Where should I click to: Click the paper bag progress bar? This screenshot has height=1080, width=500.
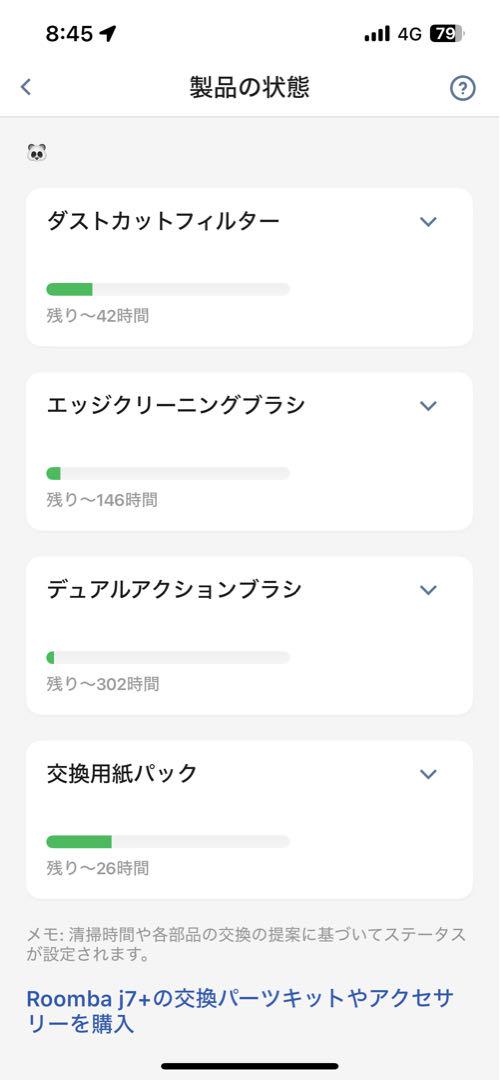[x=168, y=842]
